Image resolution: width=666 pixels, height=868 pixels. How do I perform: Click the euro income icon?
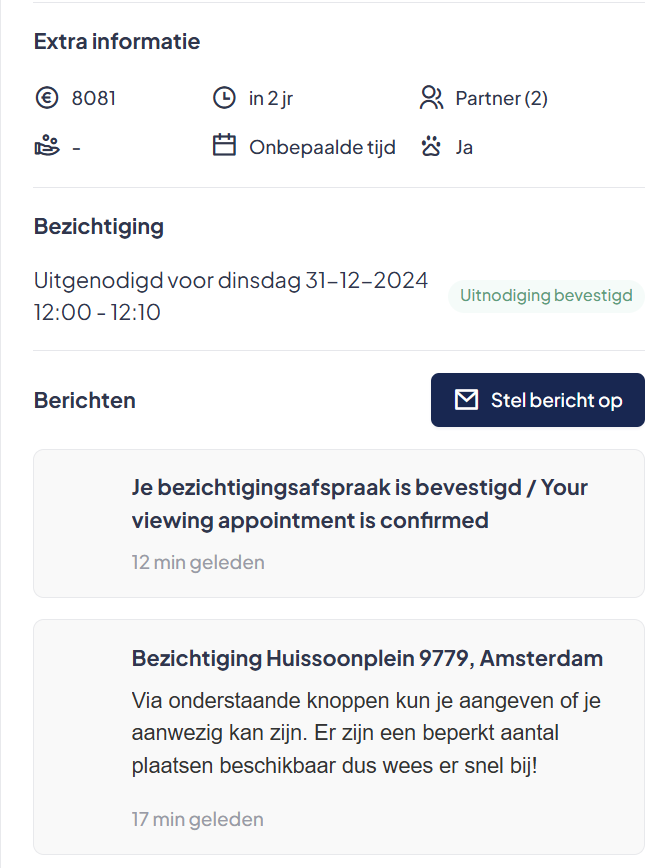coord(47,98)
